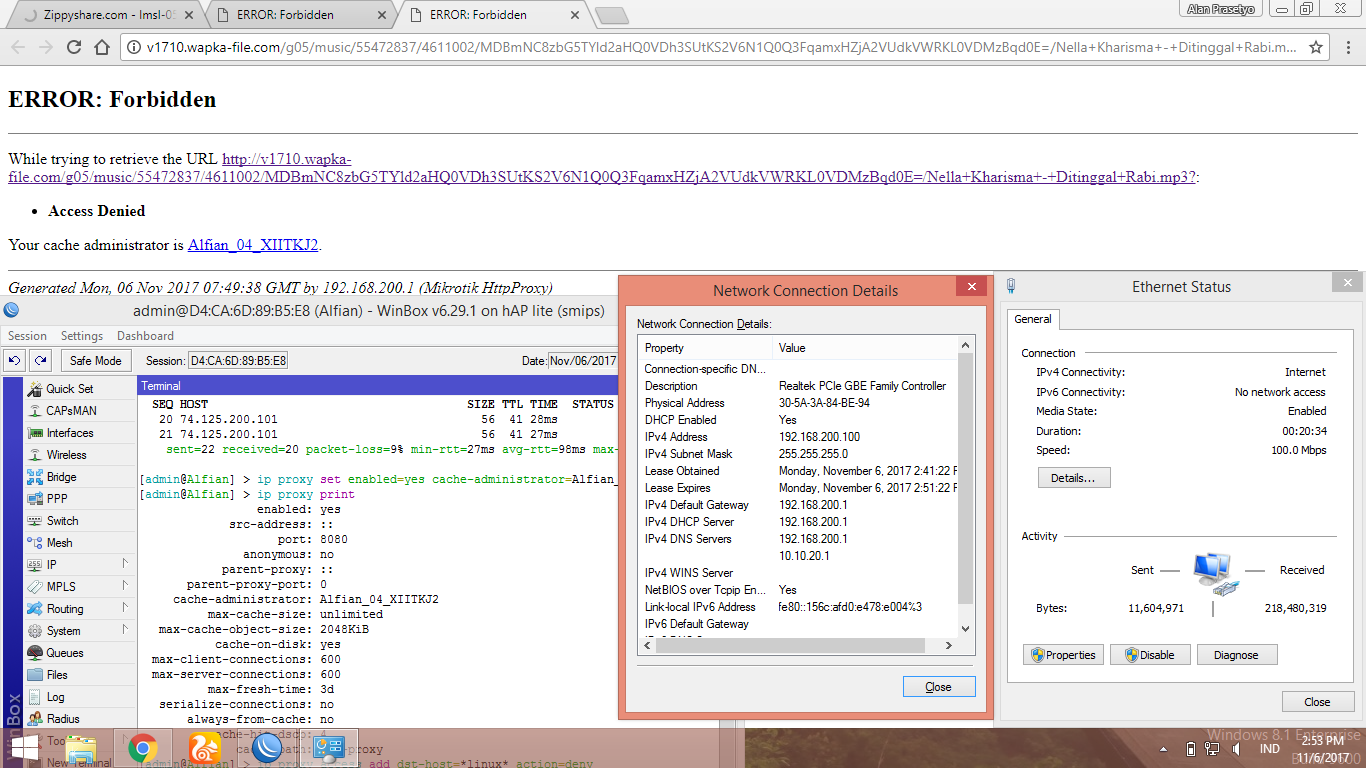The image size is (1366, 768).
Task: Switch to the Zippyshare.com browser tab
Action: [110, 15]
